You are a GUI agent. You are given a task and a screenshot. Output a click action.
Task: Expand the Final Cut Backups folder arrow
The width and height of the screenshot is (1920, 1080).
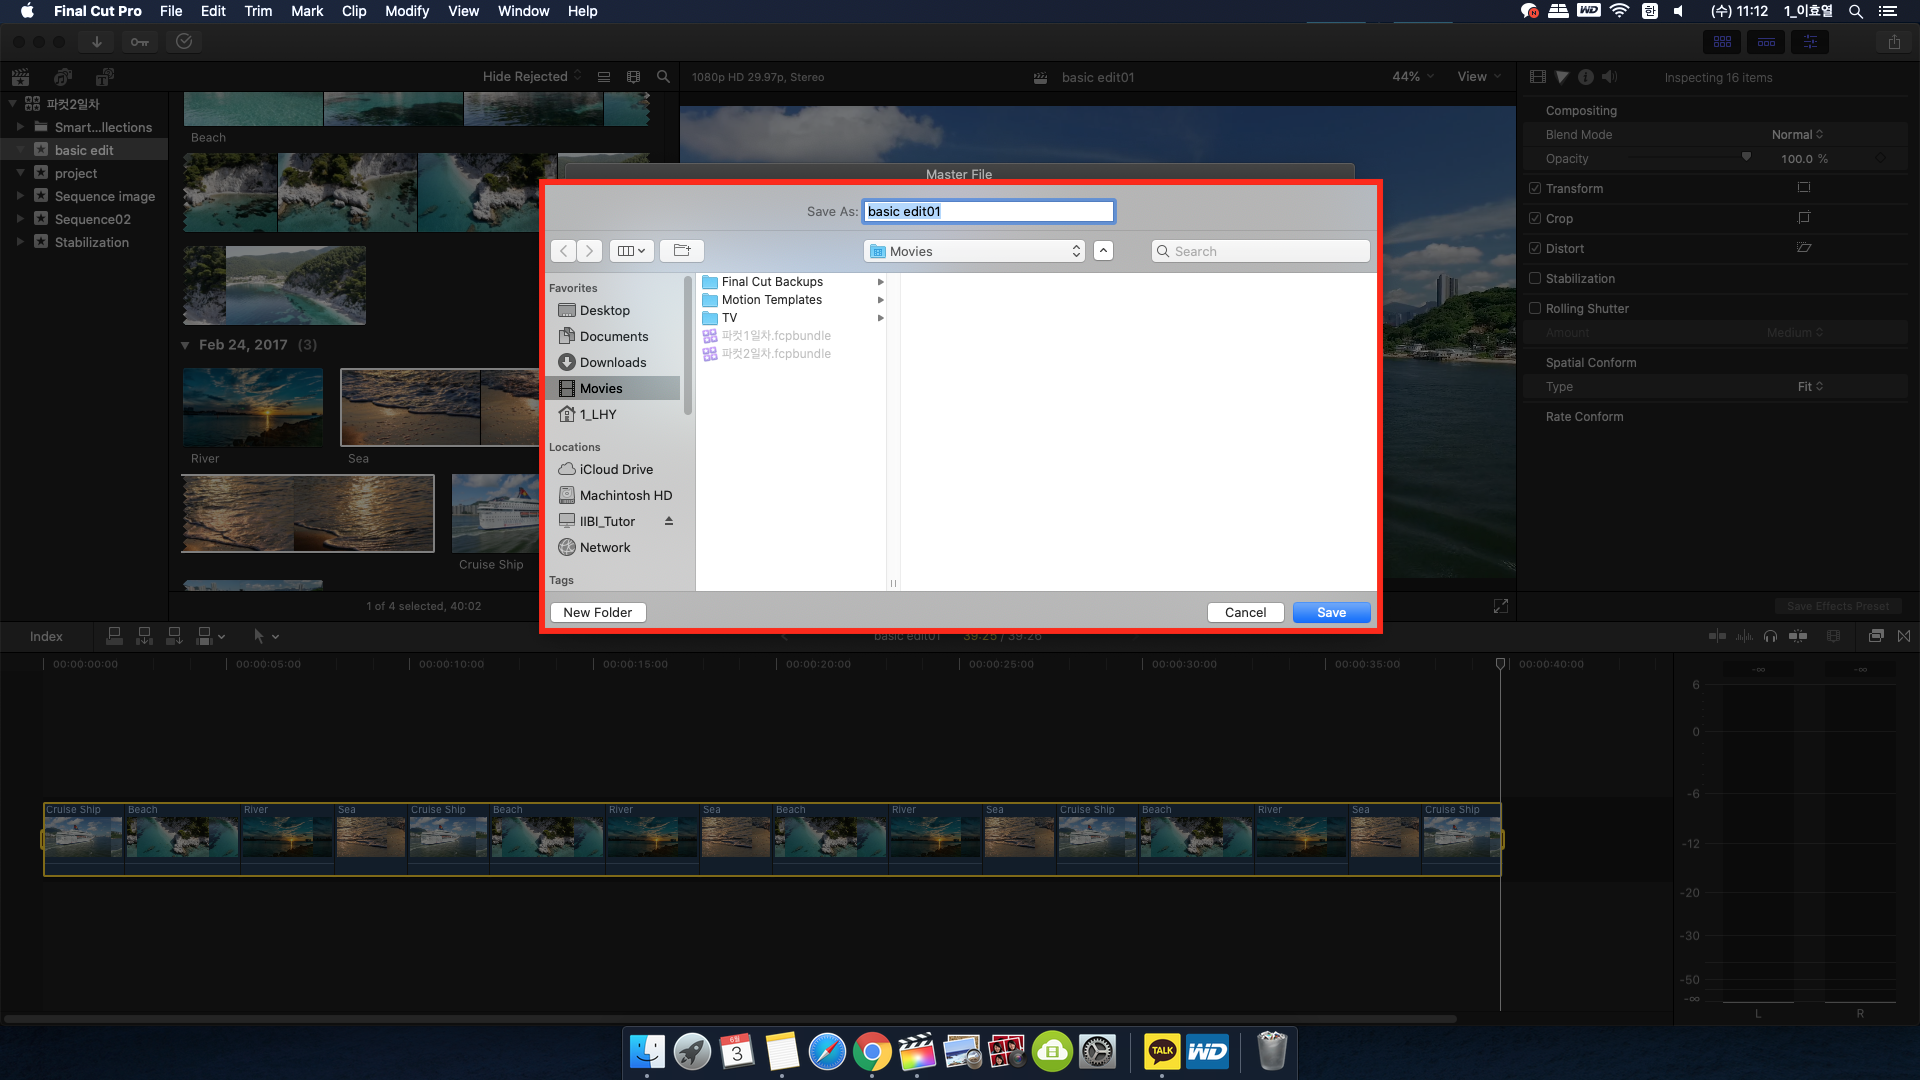pos(880,282)
